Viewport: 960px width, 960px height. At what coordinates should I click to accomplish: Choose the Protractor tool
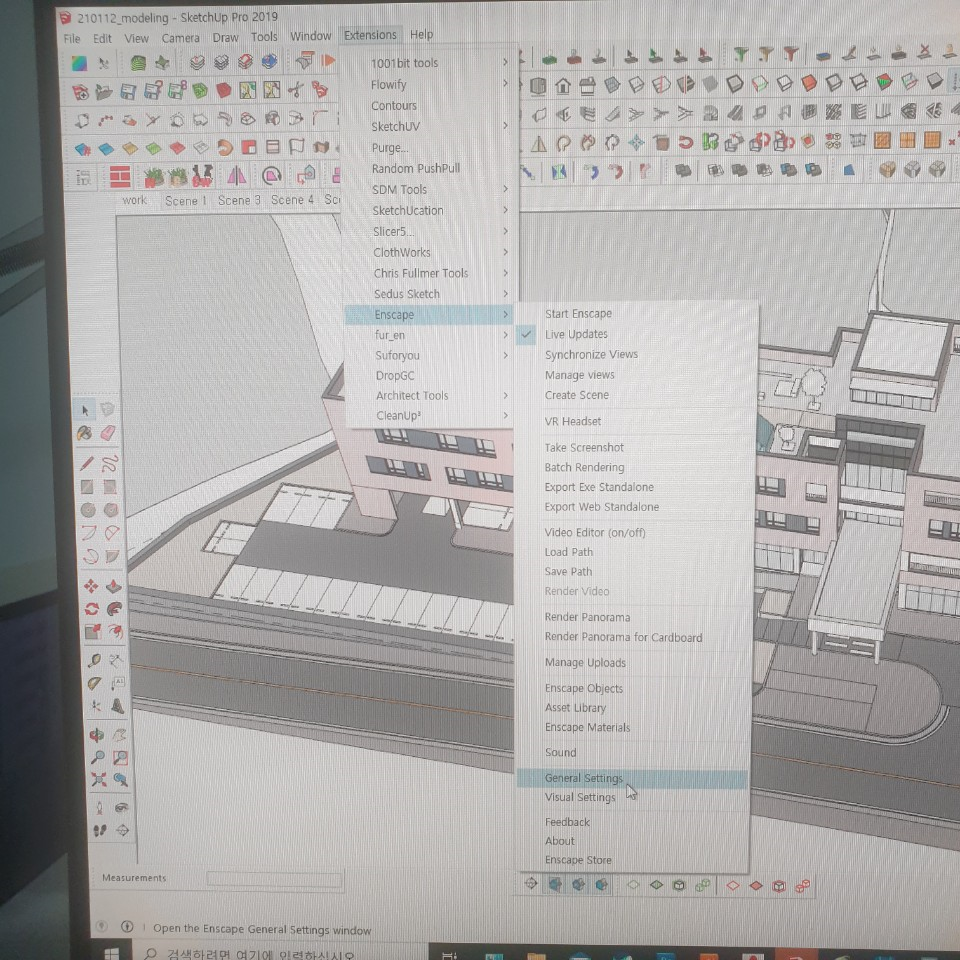pyautogui.click(x=94, y=683)
